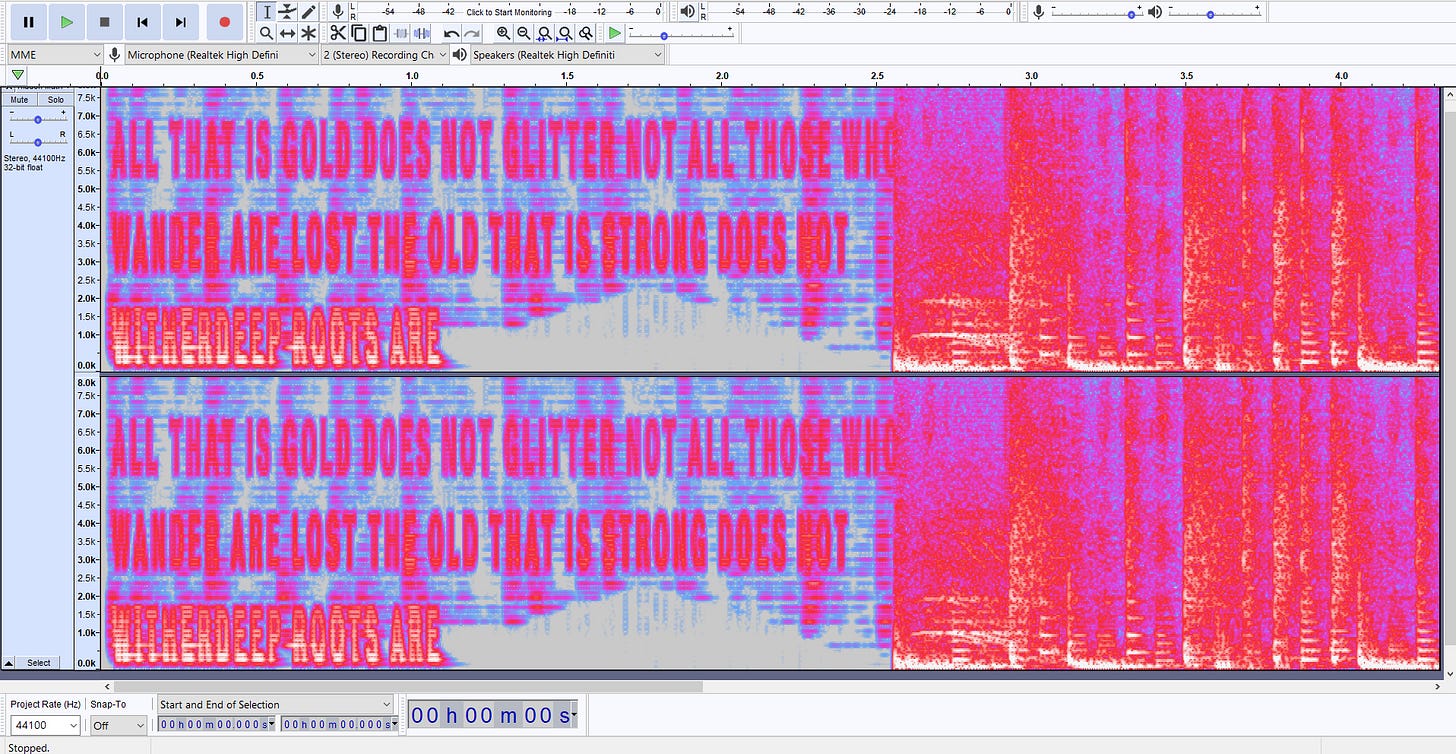
Task: Select the Multi-Tool asterisk icon
Action: pyautogui.click(x=309, y=33)
